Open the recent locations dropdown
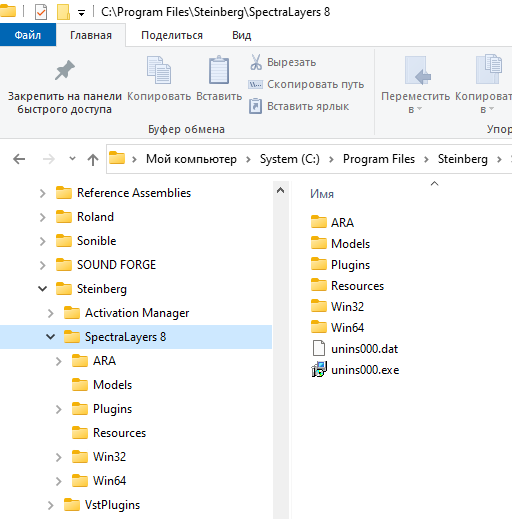The image size is (512, 519). pyautogui.click(x=72, y=159)
